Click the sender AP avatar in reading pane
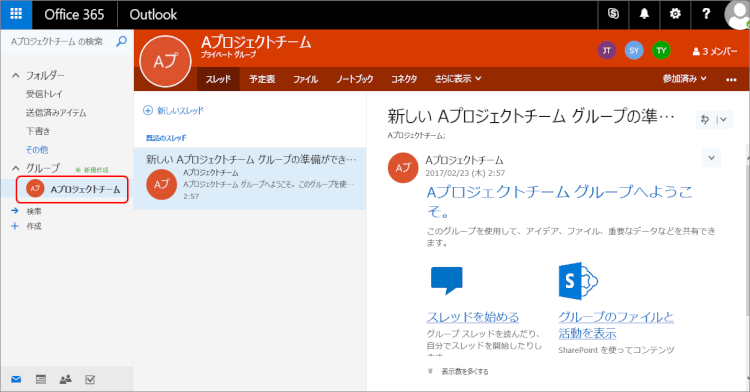750x392 pixels. click(403, 168)
